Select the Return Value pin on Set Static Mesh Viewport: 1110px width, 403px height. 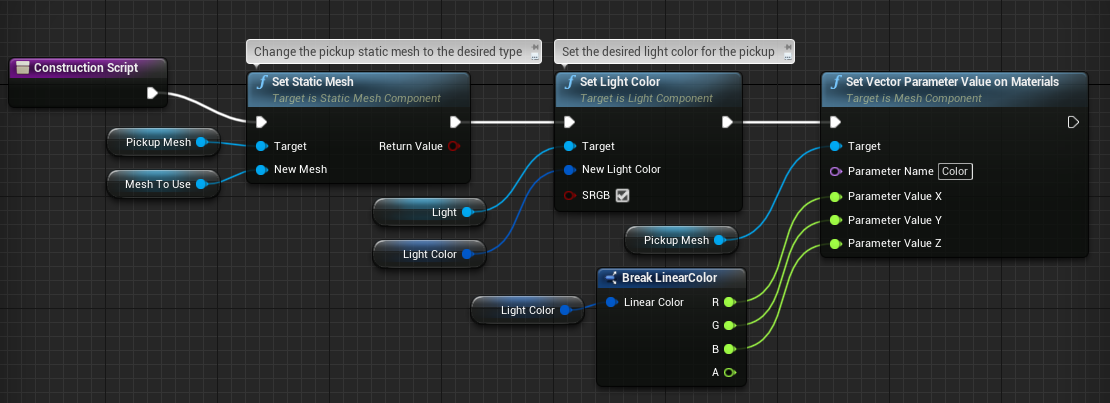pyautogui.click(x=454, y=146)
